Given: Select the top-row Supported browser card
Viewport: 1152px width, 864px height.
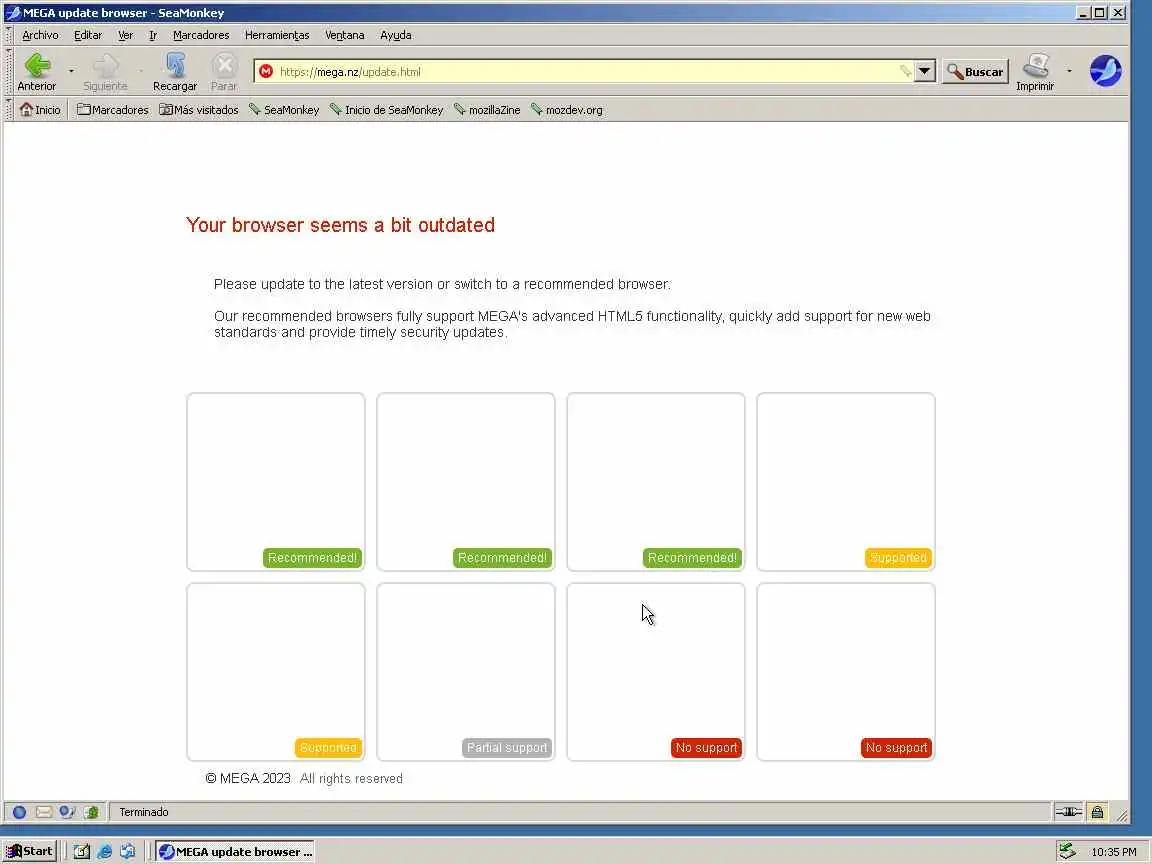Looking at the screenshot, I should [846, 481].
